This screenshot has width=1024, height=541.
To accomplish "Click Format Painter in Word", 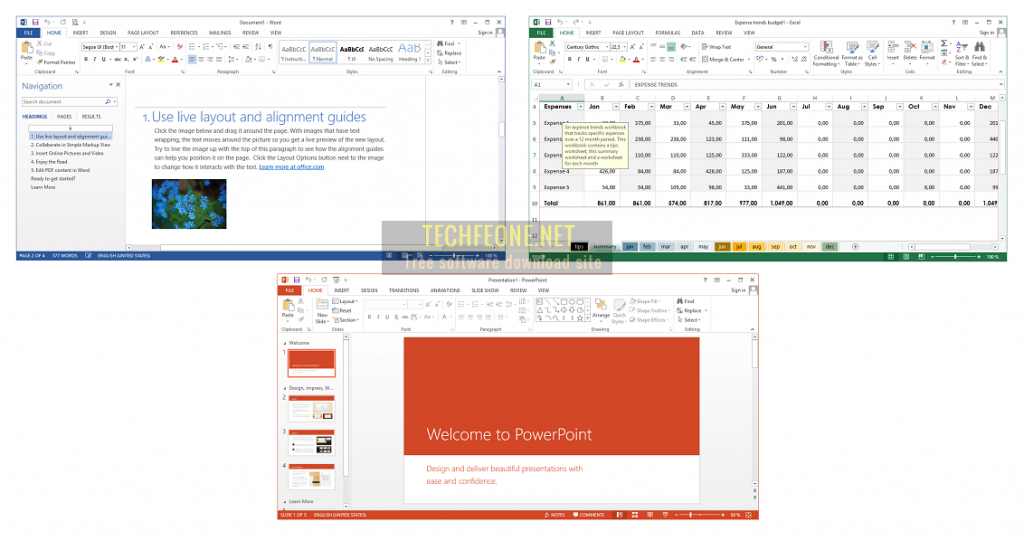I will coord(57,62).
